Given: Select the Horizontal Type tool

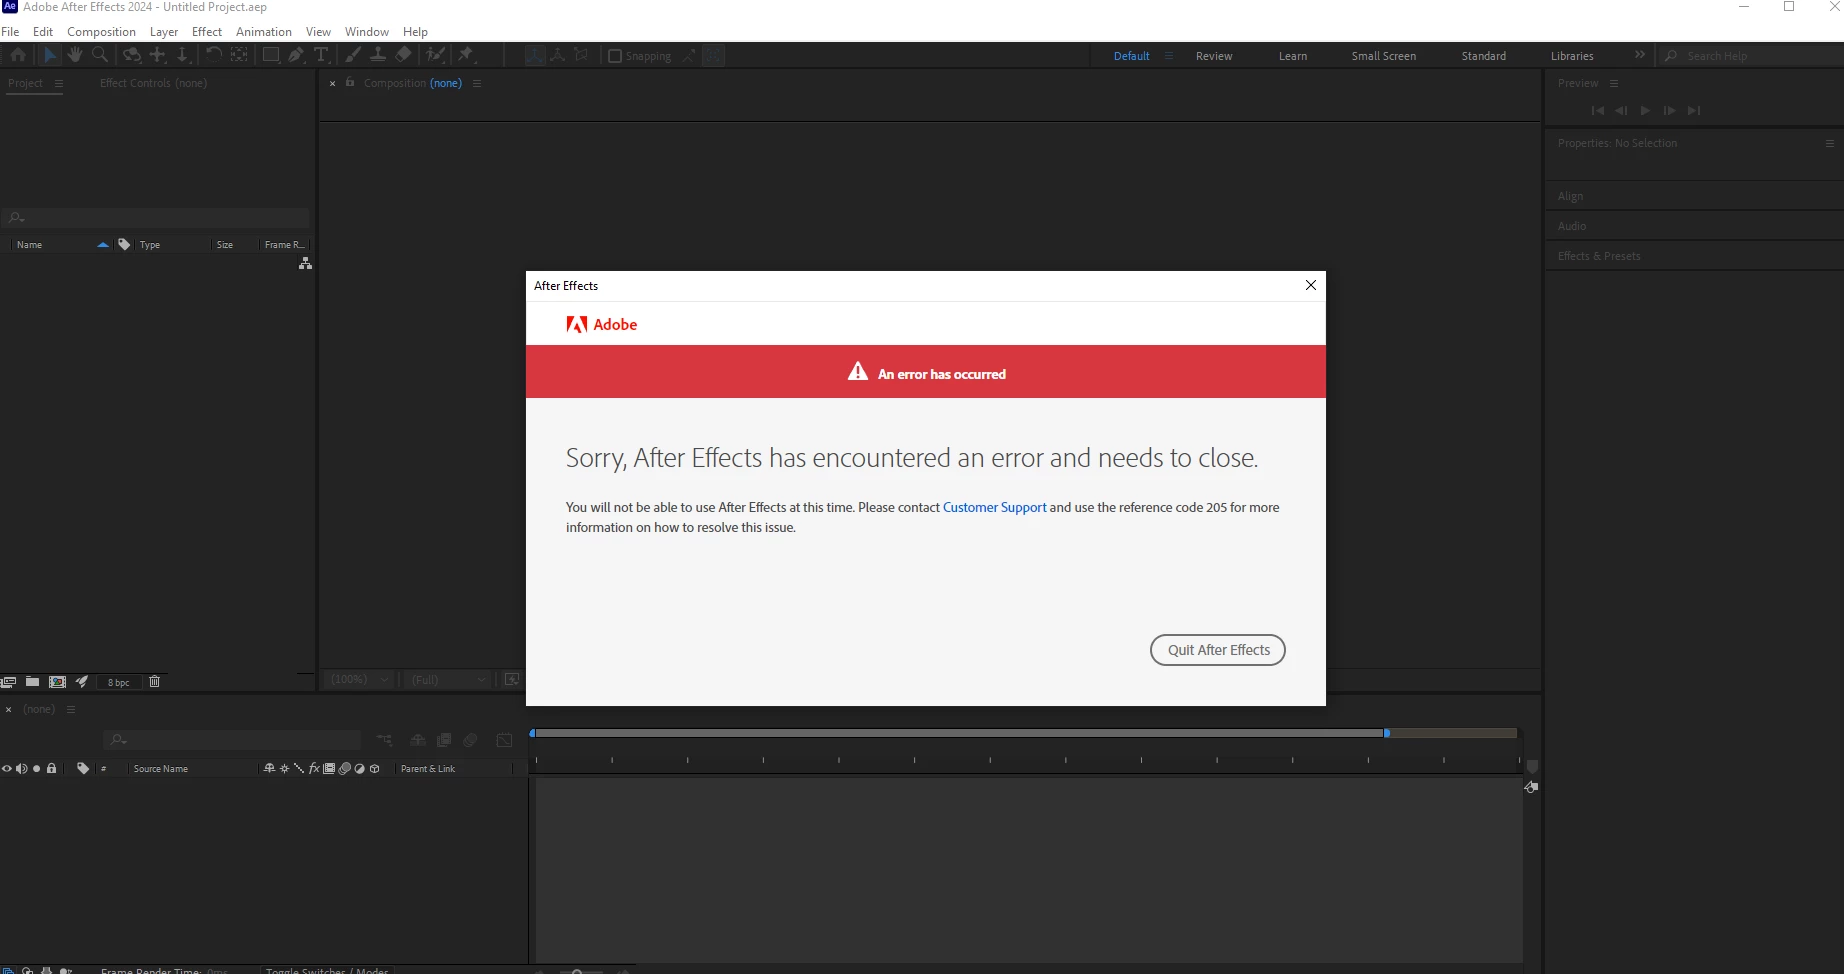Looking at the screenshot, I should [x=321, y=55].
